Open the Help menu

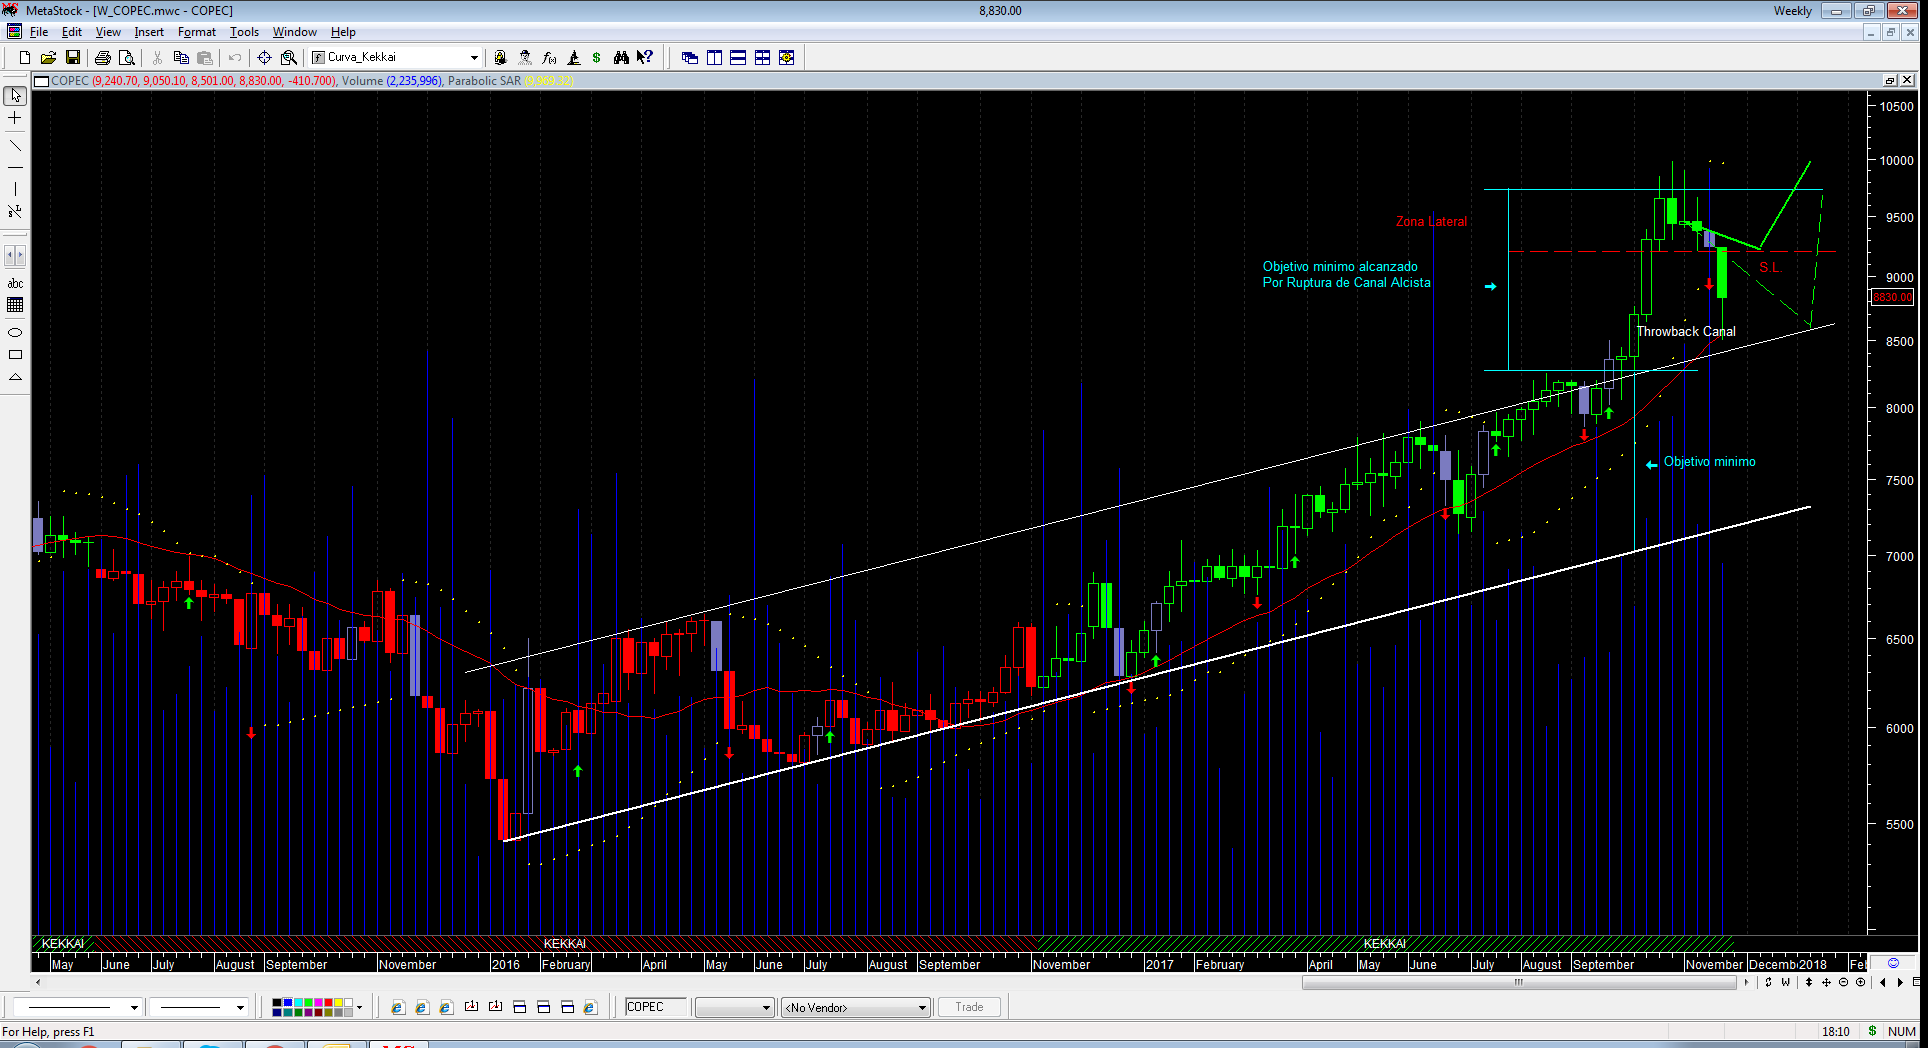[x=343, y=32]
